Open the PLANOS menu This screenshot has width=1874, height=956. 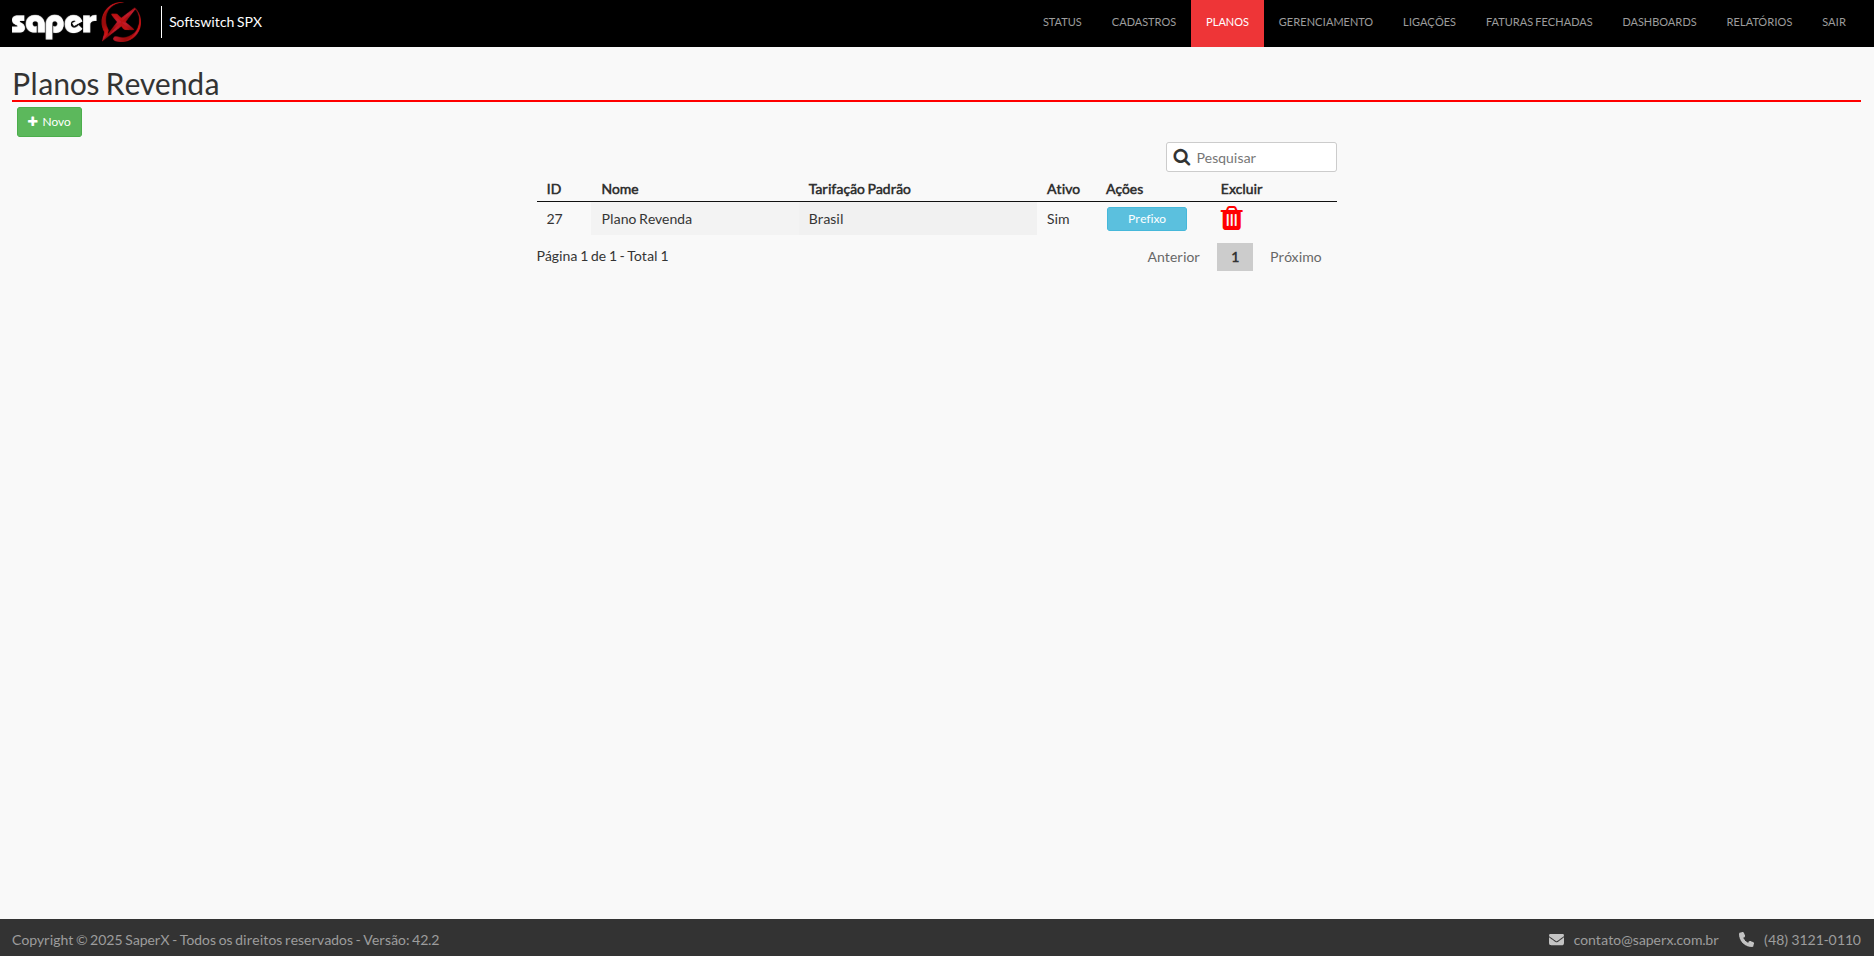[x=1227, y=22]
